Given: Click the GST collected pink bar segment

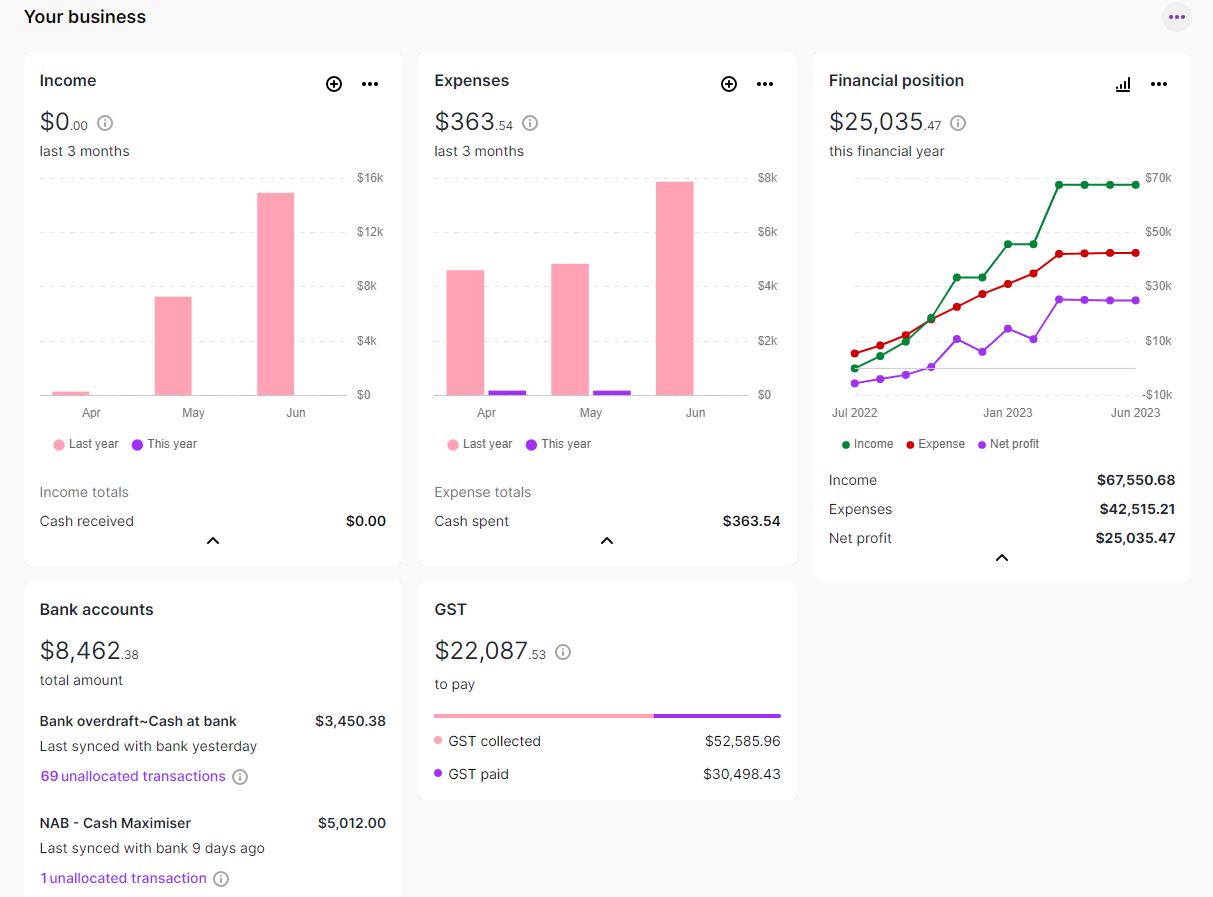Looking at the screenshot, I should click(544, 716).
